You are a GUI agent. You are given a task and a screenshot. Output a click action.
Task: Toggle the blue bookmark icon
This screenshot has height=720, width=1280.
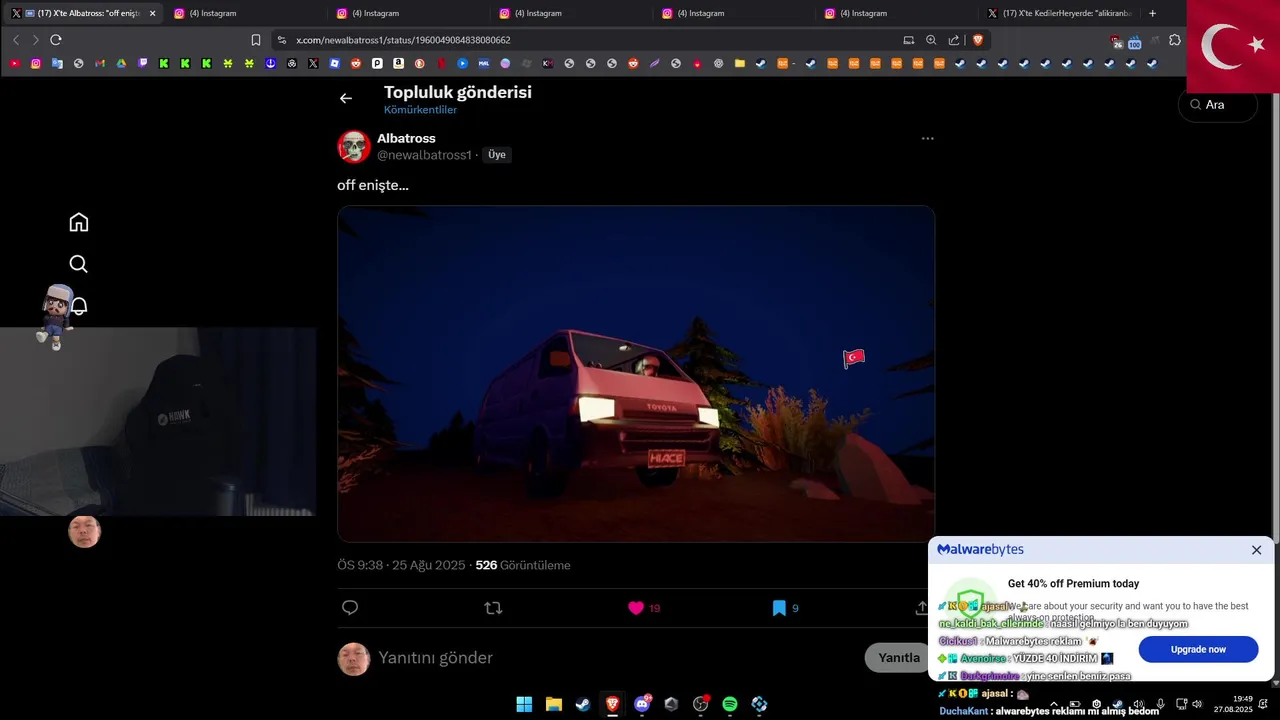pyautogui.click(x=779, y=608)
